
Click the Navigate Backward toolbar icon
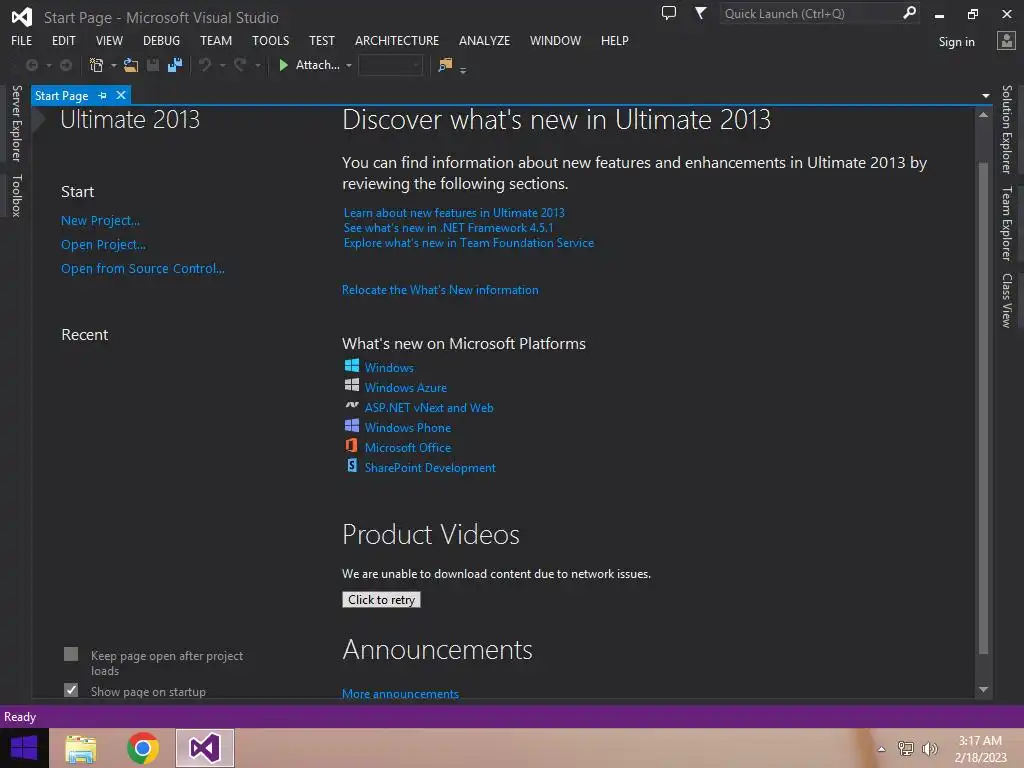tap(31, 65)
